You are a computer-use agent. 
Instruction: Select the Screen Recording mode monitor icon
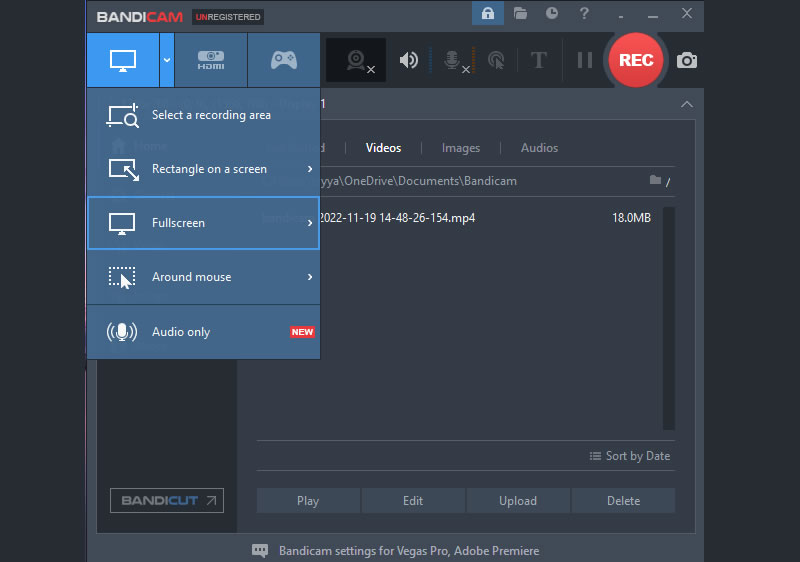[x=123, y=60]
